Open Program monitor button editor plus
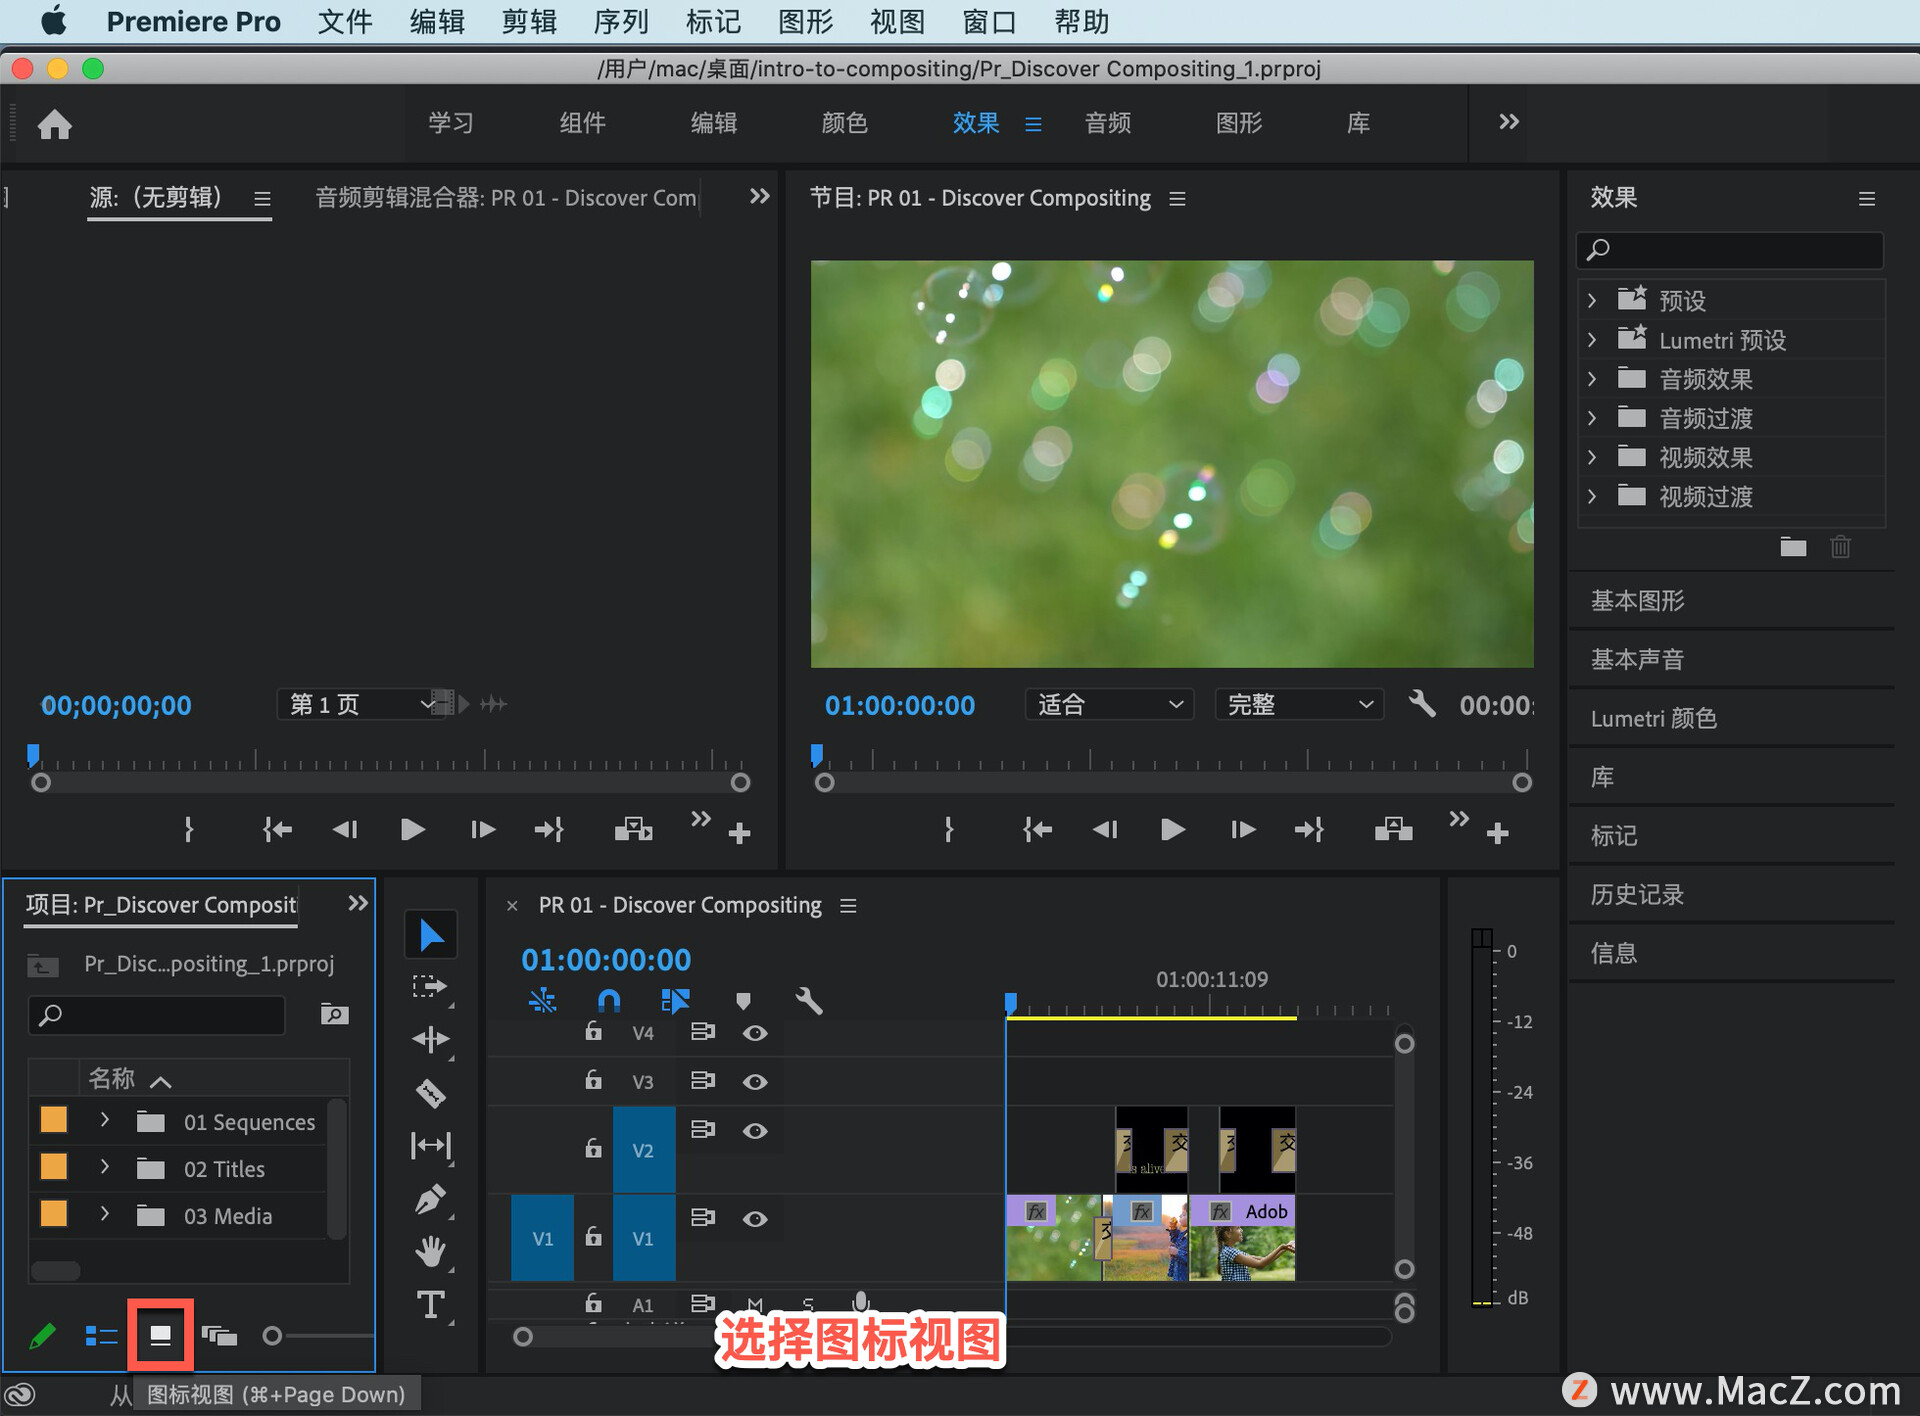1920x1416 pixels. point(1497,833)
